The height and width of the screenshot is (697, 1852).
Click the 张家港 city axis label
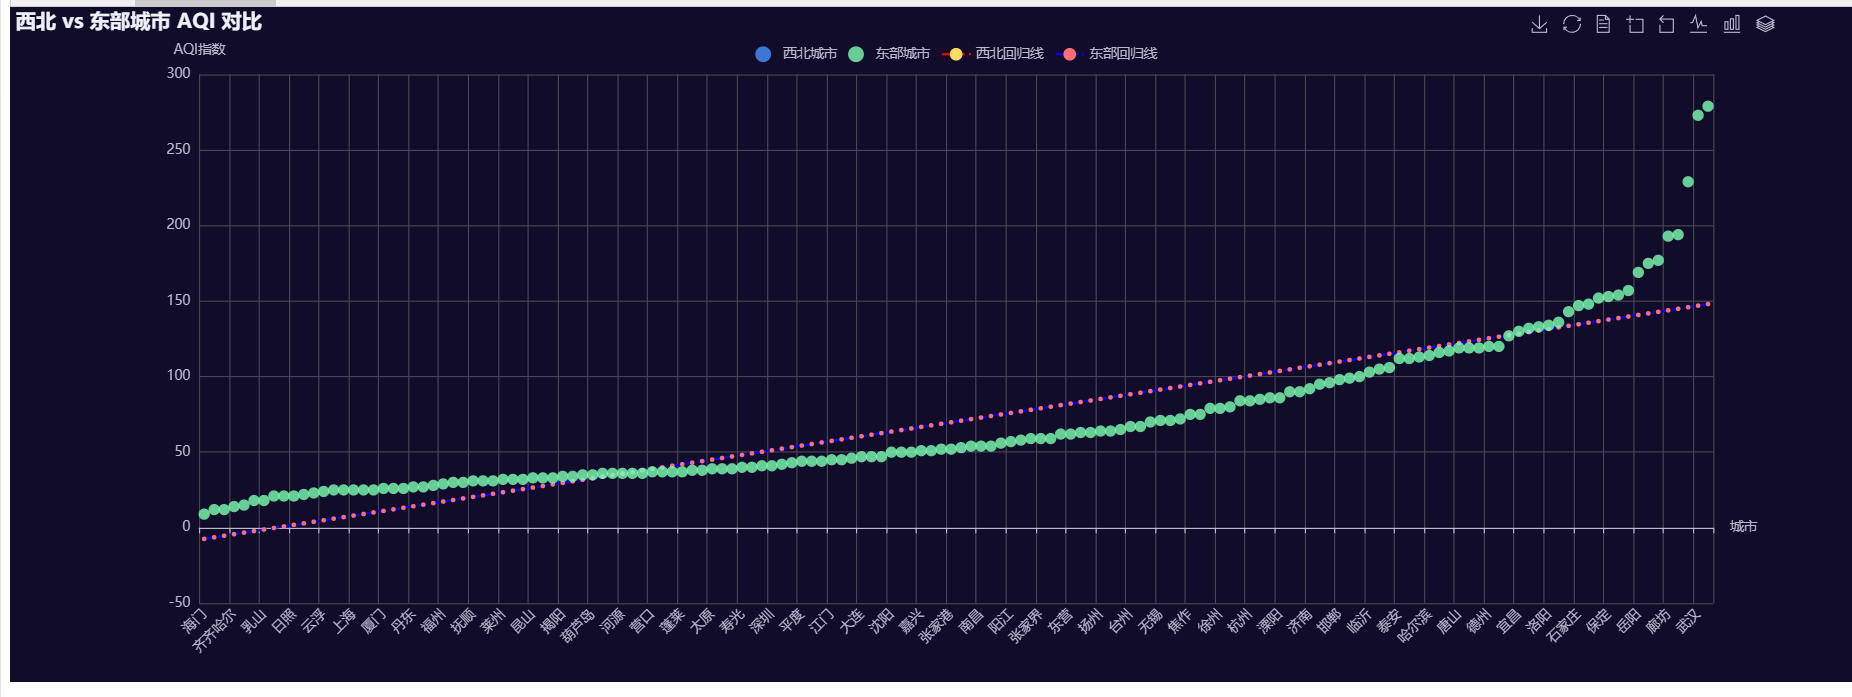(936, 626)
